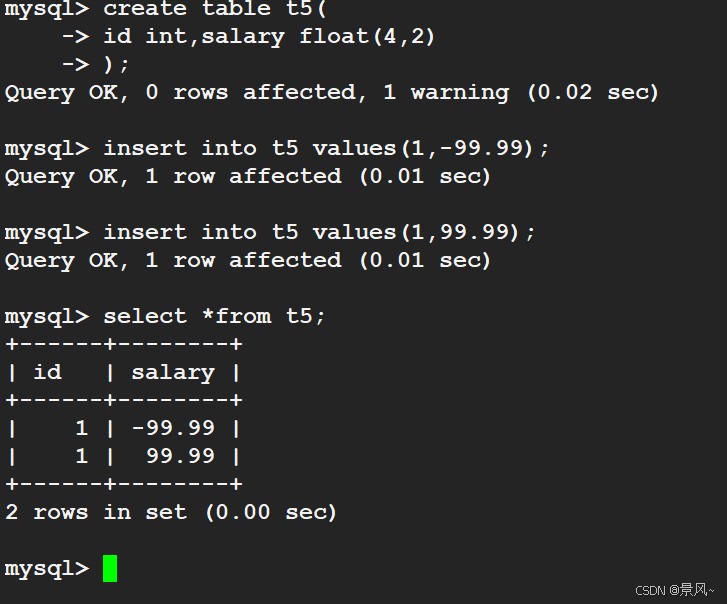Click the closing ");" continuation line

click(116, 64)
